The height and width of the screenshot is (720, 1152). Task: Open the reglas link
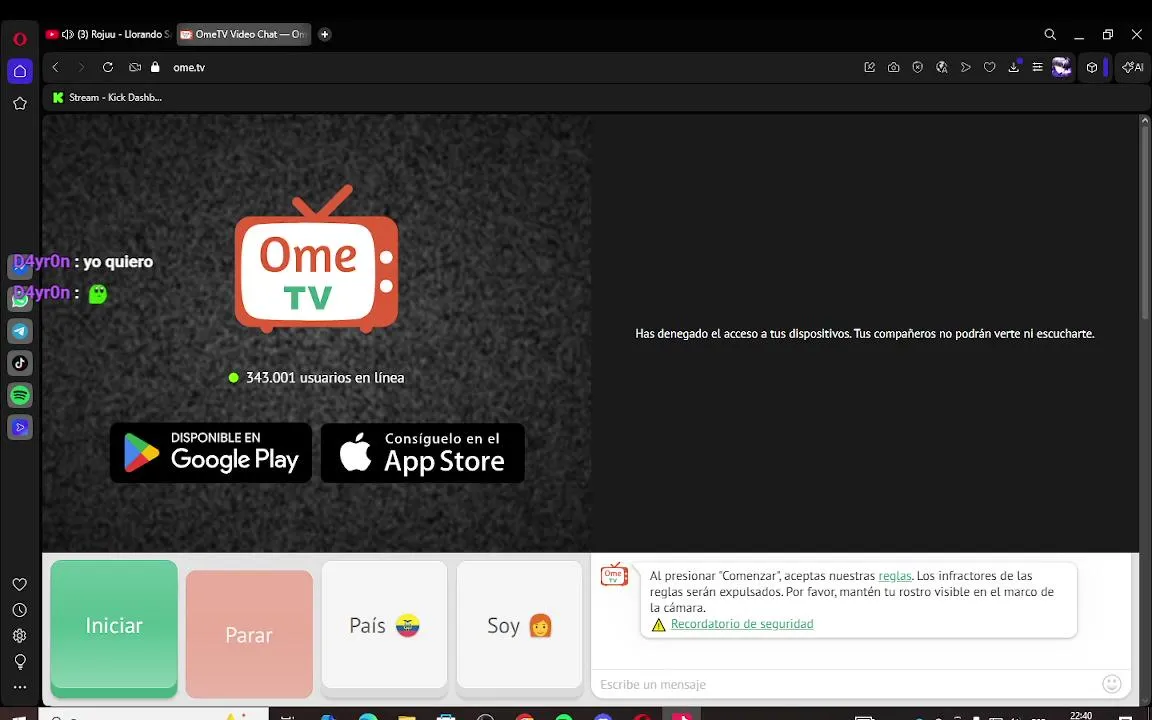click(x=895, y=576)
